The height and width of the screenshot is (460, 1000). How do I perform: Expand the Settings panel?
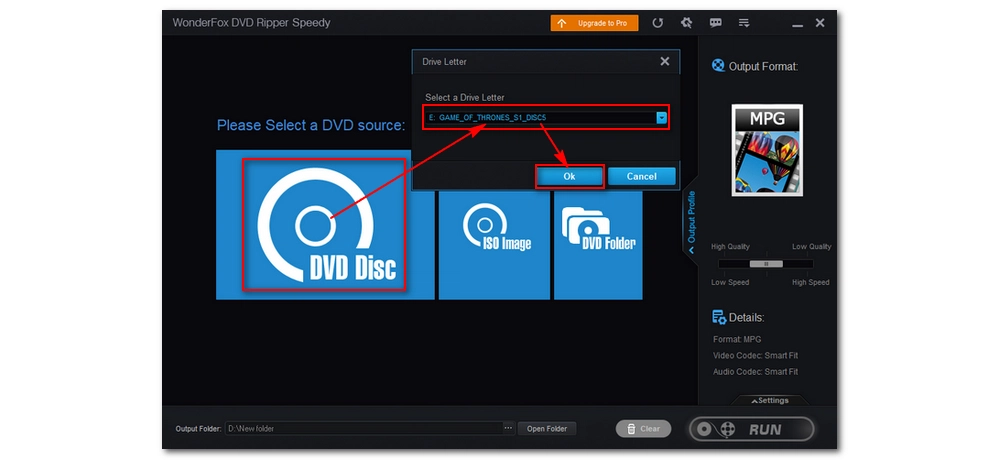click(770, 401)
